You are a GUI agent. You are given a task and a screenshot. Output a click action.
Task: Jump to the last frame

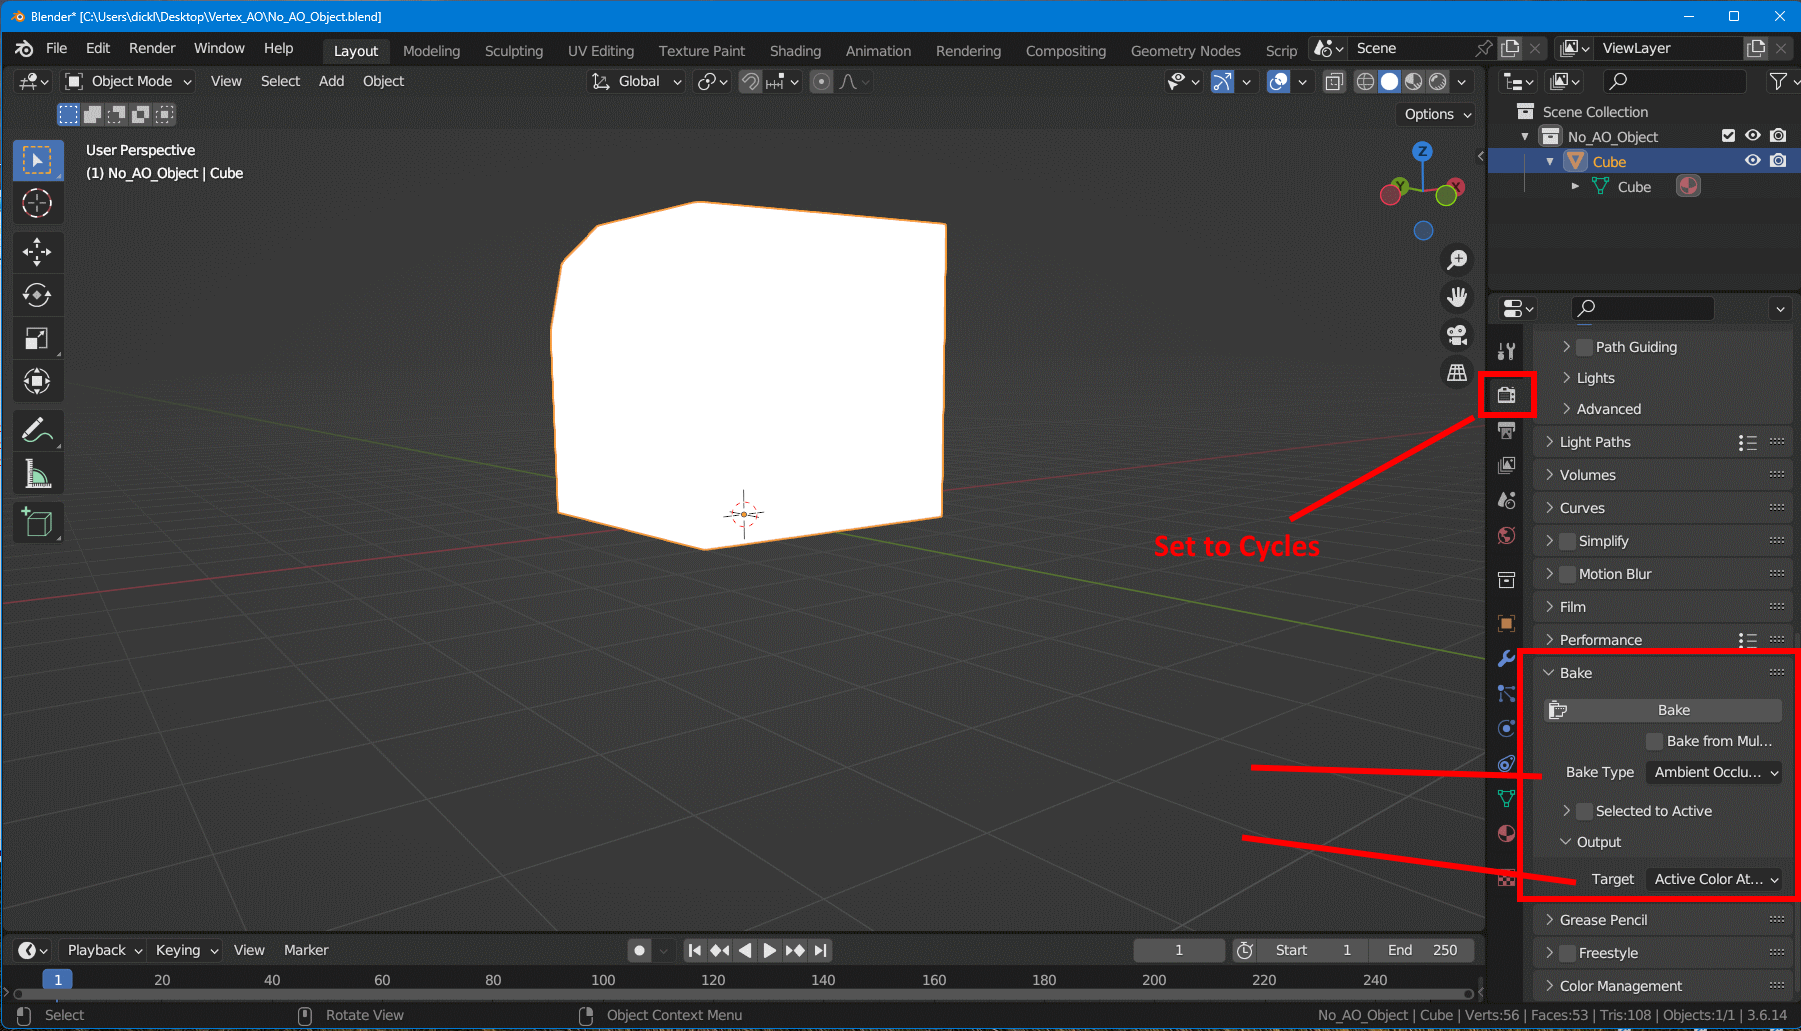coord(821,950)
